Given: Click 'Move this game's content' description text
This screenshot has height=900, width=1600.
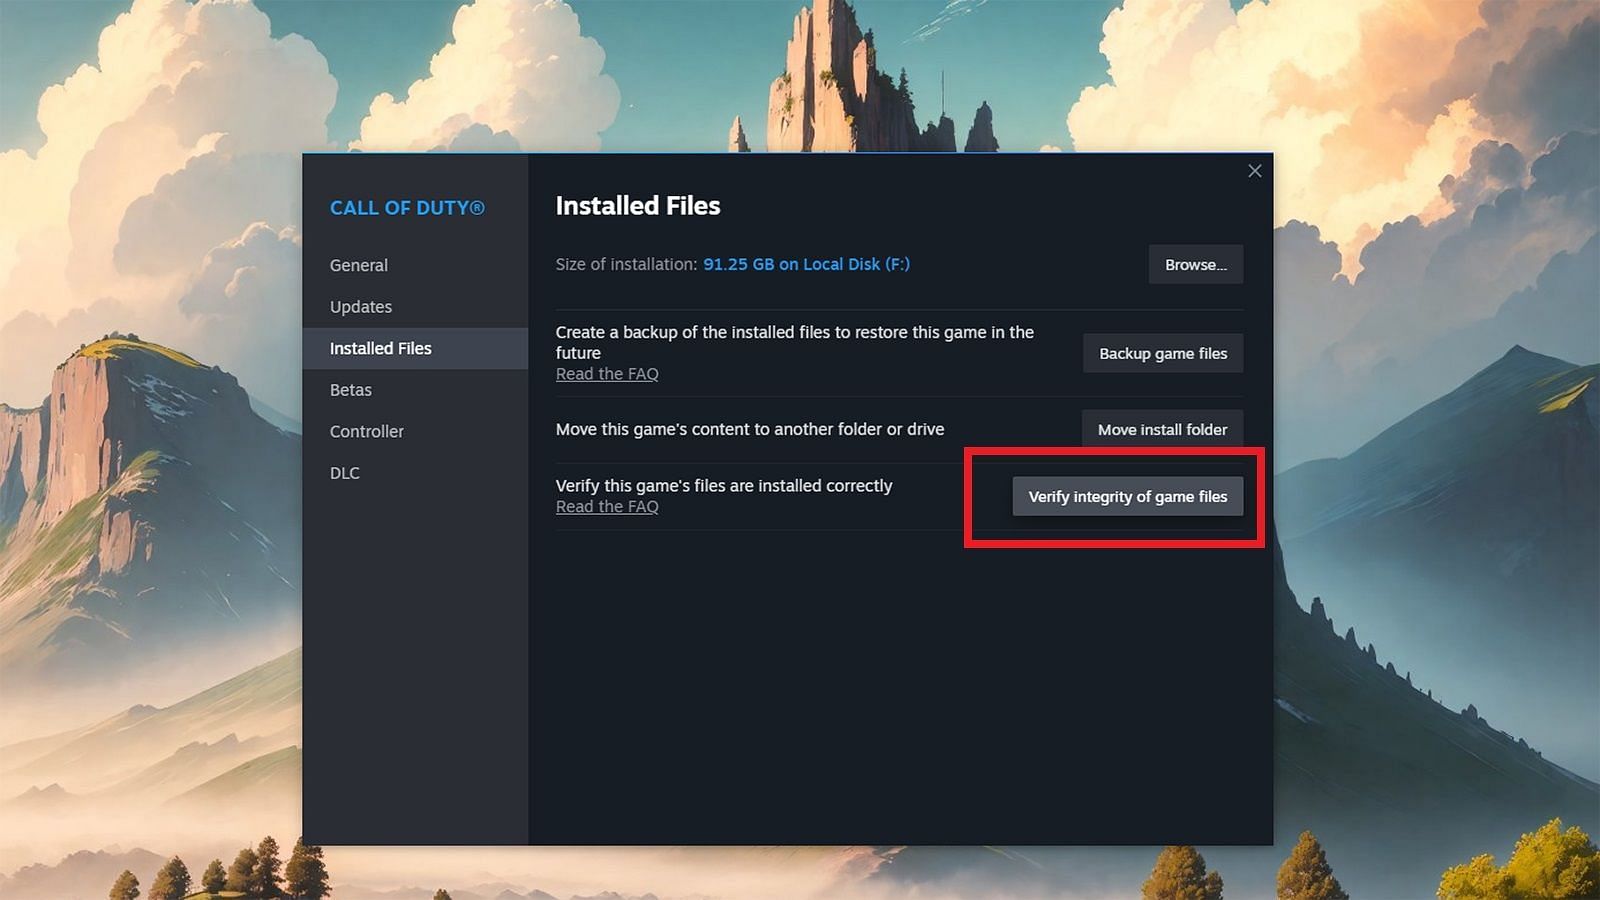Looking at the screenshot, I should click(750, 429).
